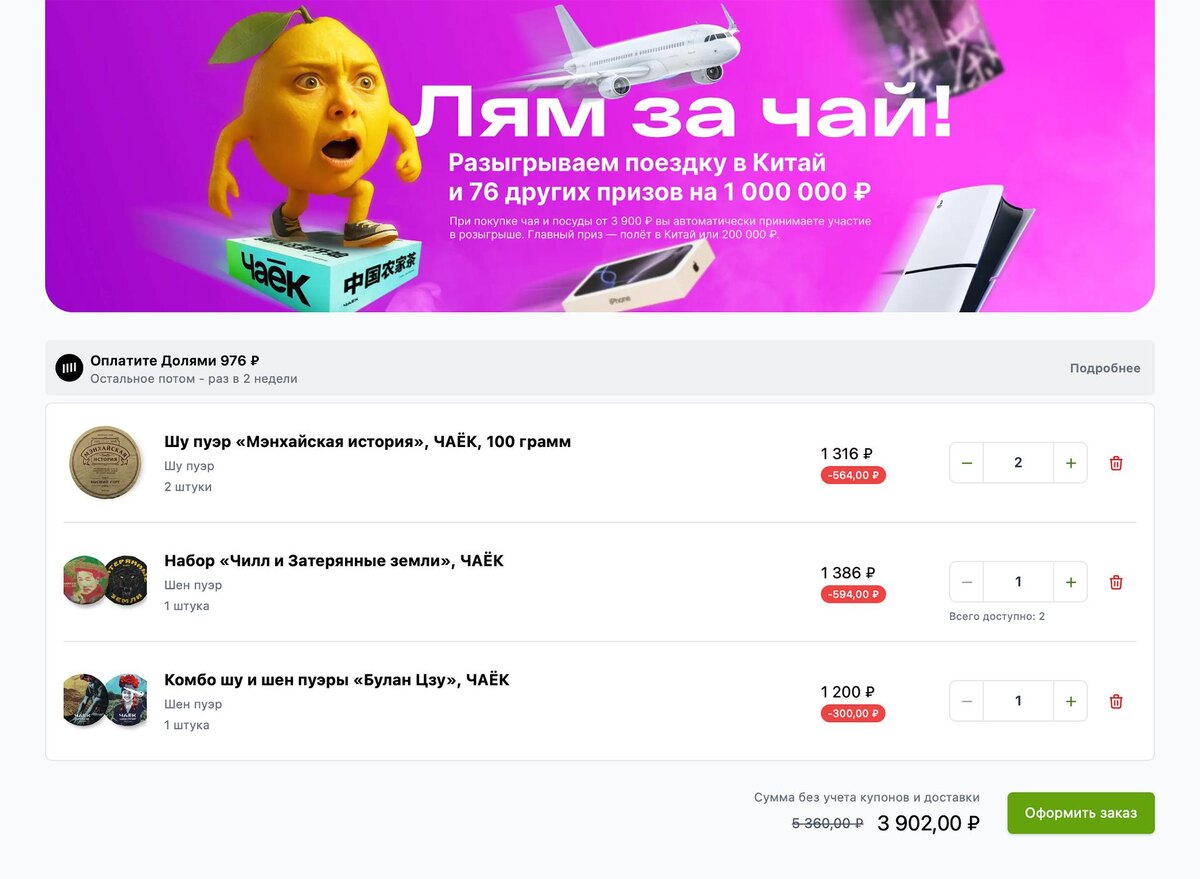Remove Набор «Чилл и Затерянные земли» via trash icon
Viewport: 1200px width, 879px height.
(x=1116, y=582)
